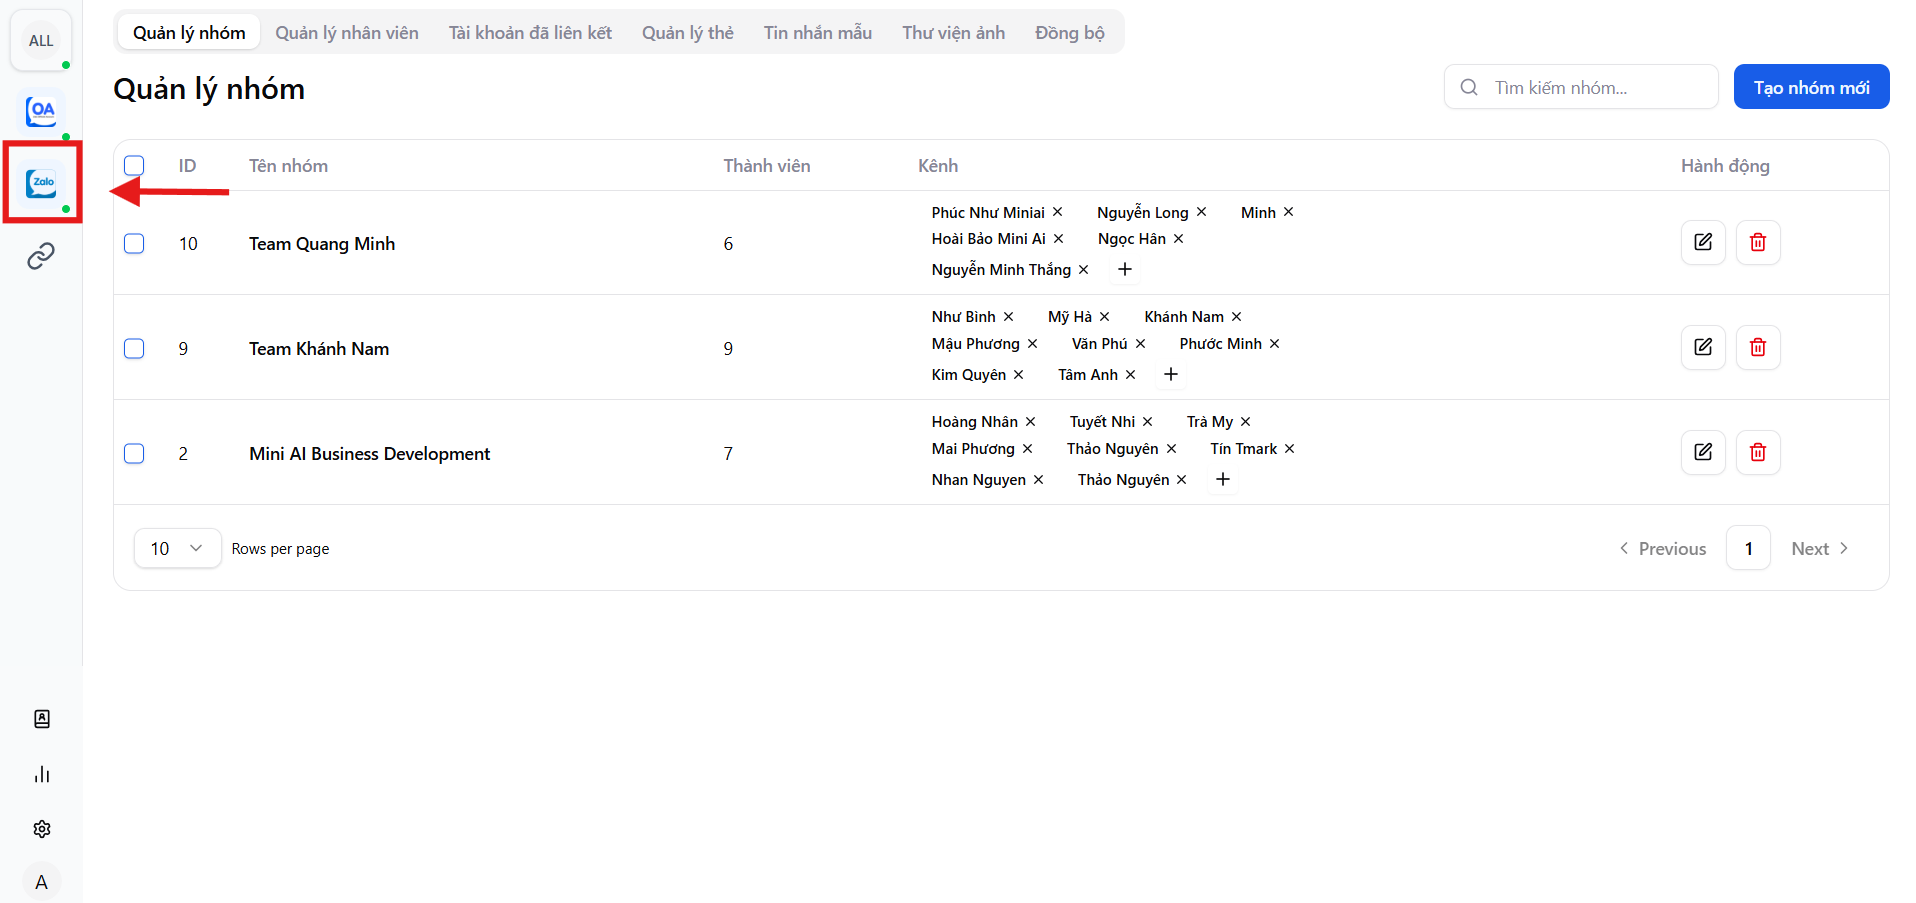Open the Zalo OA channel icon
Image resolution: width=1916 pixels, height=903 pixels.
[x=41, y=111]
